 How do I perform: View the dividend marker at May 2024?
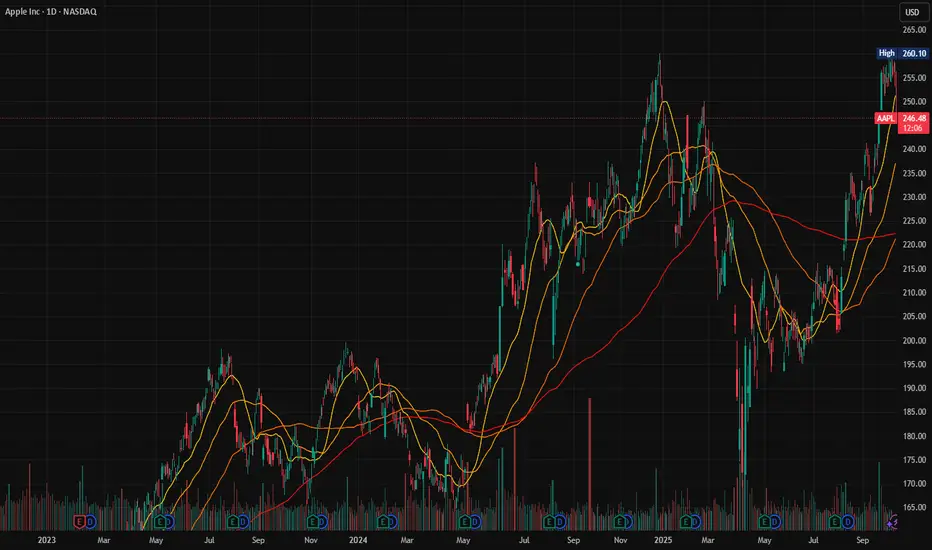coord(475,522)
